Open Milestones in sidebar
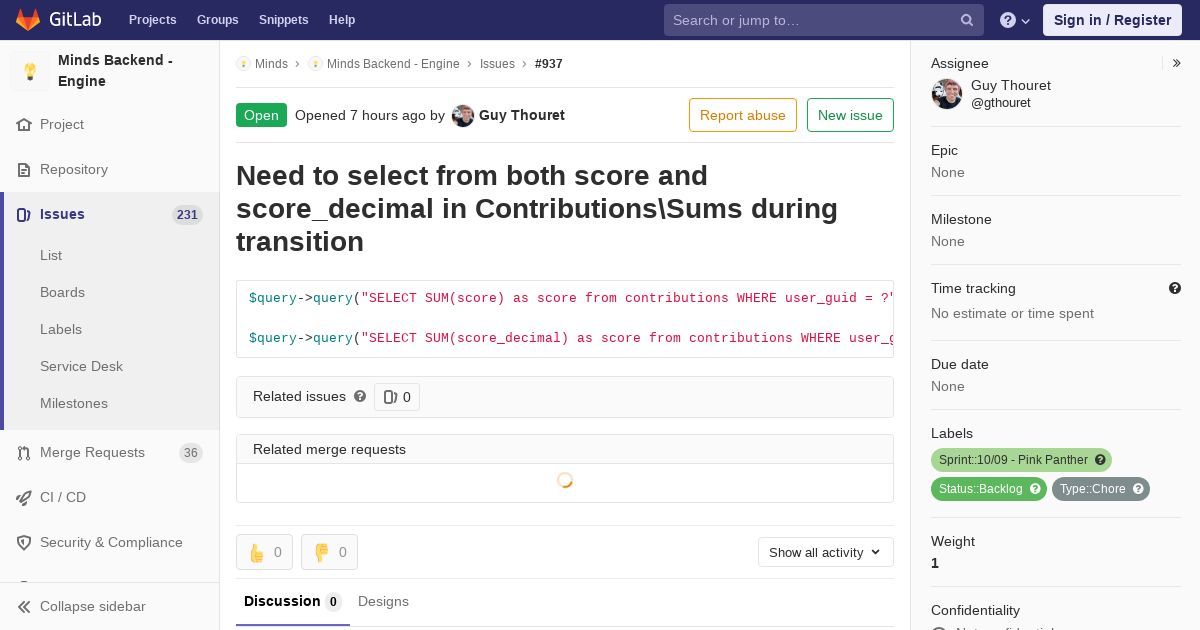Image resolution: width=1200 pixels, height=630 pixels. (74, 403)
